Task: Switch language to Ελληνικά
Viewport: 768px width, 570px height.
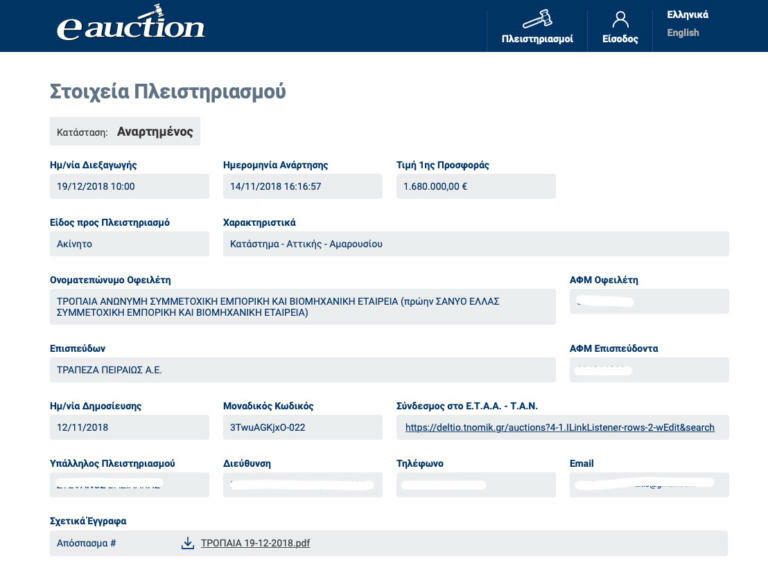Action: click(687, 14)
